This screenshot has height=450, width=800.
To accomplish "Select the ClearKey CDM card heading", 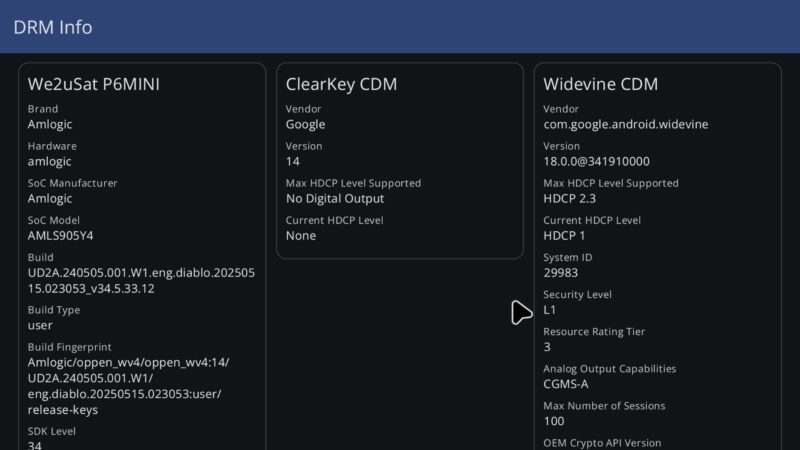I will tap(341, 85).
